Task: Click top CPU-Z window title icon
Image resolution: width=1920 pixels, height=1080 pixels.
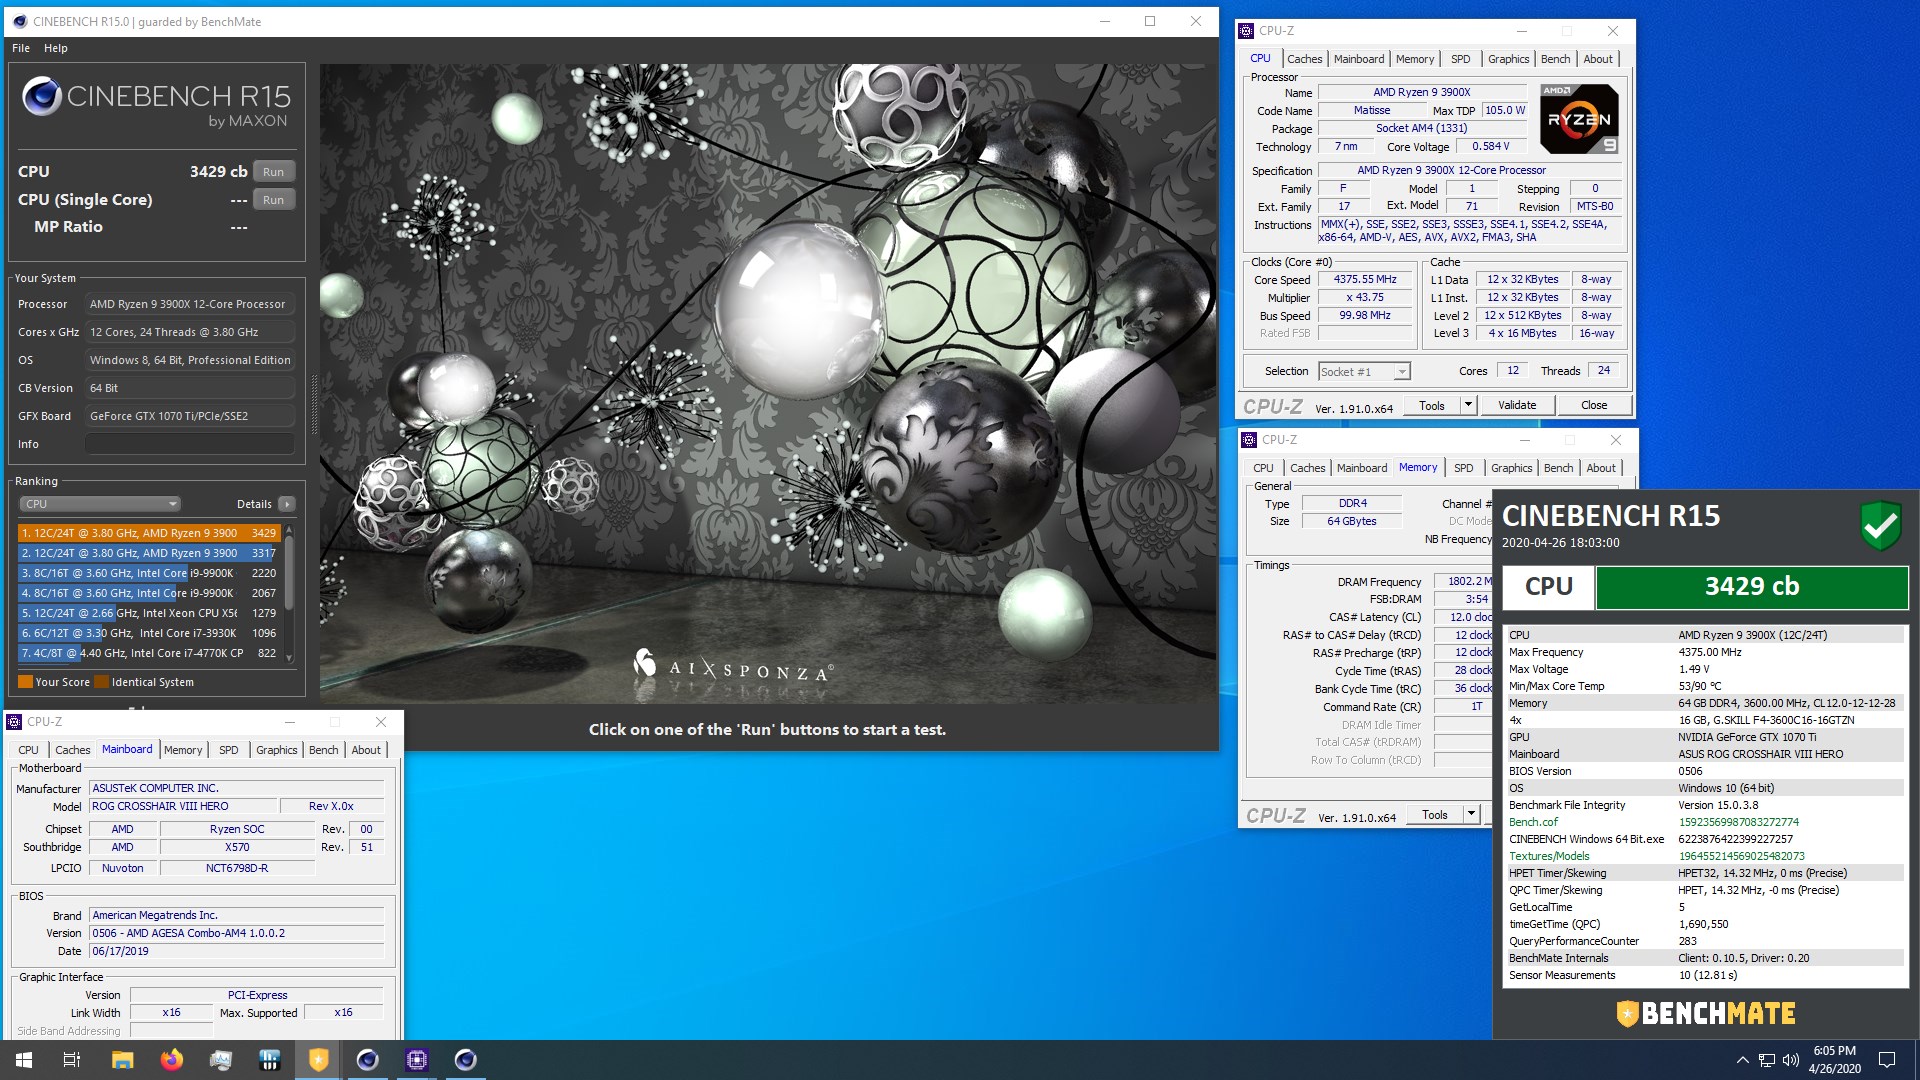Action: pyautogui.click(x=1246, y=31)
